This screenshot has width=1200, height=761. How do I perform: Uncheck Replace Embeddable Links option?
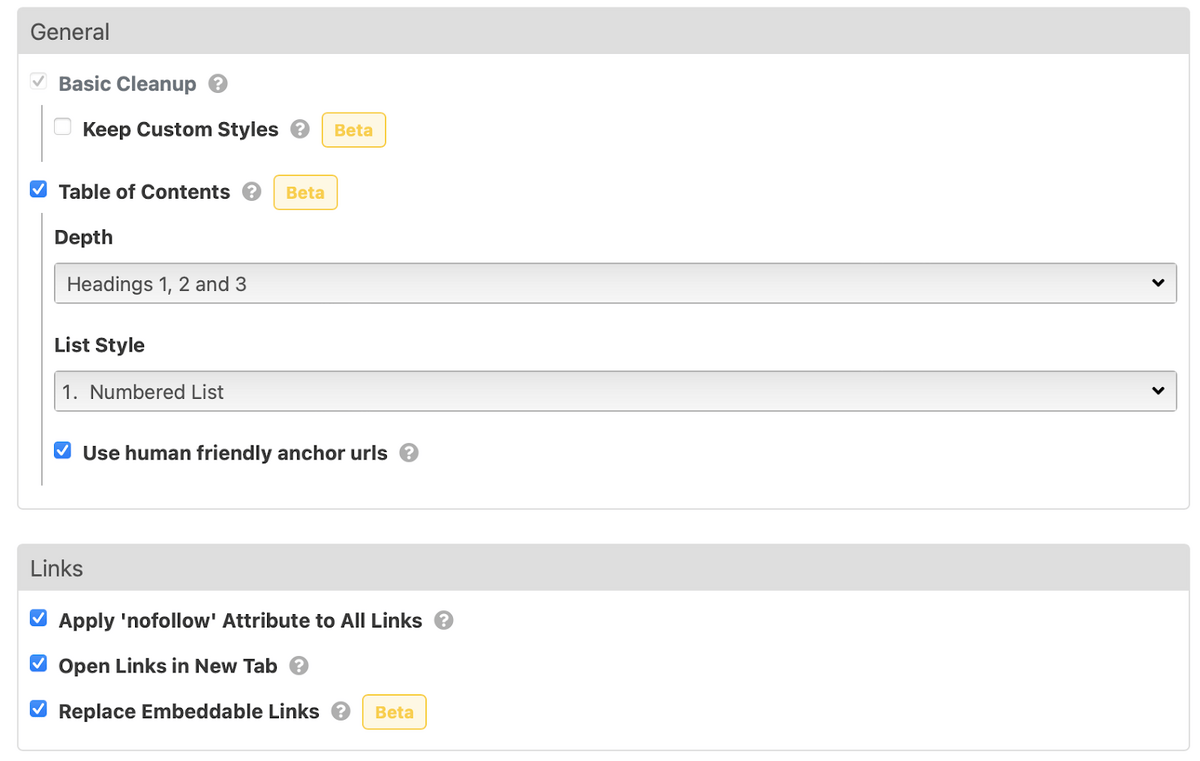[39, 709]
